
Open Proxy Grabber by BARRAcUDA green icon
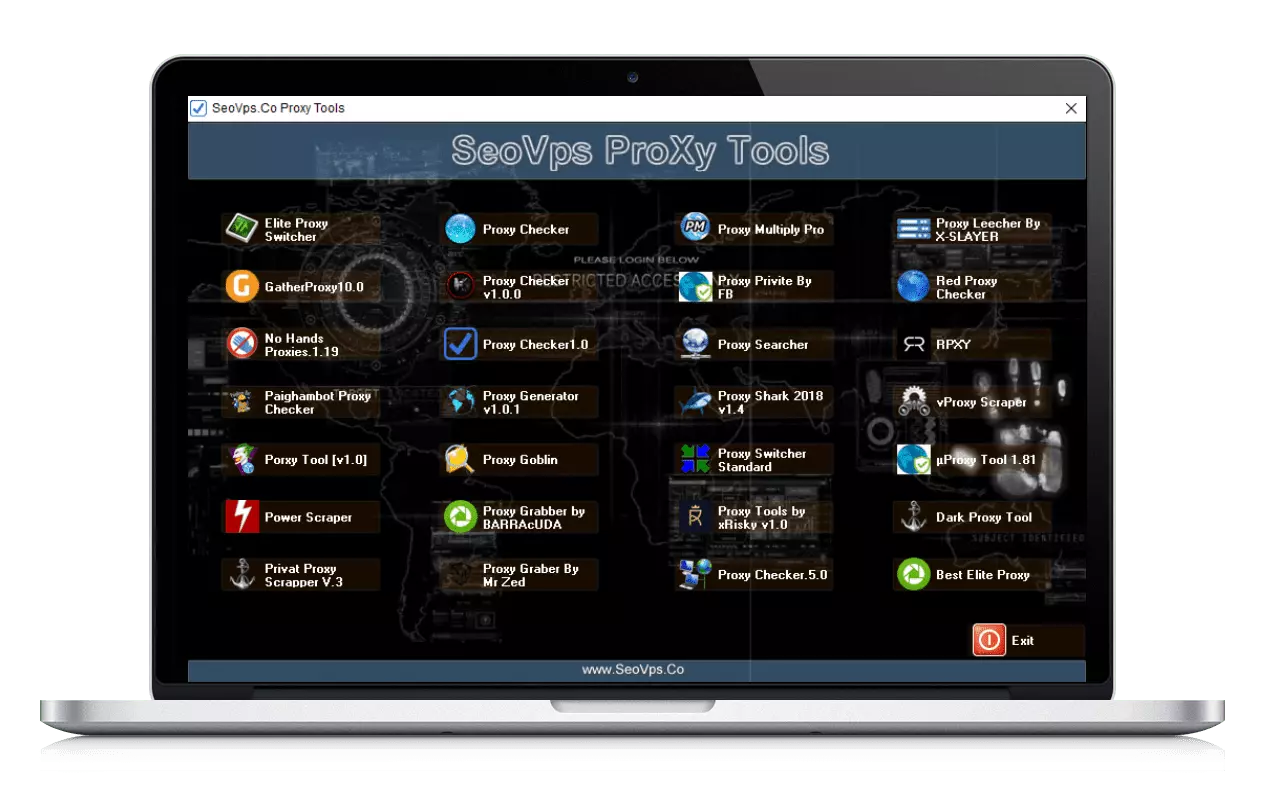pos(460,517)
